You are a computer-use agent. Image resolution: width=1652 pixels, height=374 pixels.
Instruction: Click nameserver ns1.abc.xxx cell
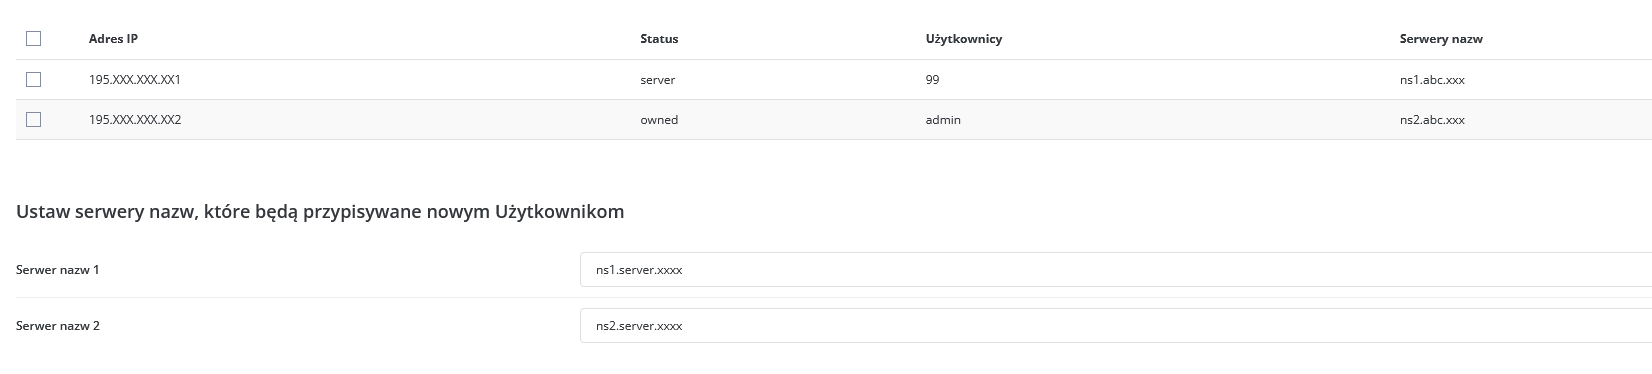pyautogui.click(x=1432, y=79)
